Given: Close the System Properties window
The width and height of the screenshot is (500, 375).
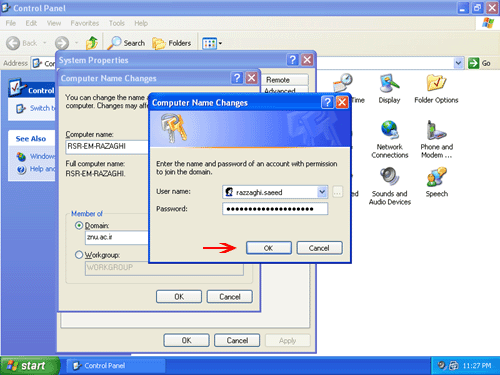Looking at the screenshot, I should pos(307,60).
